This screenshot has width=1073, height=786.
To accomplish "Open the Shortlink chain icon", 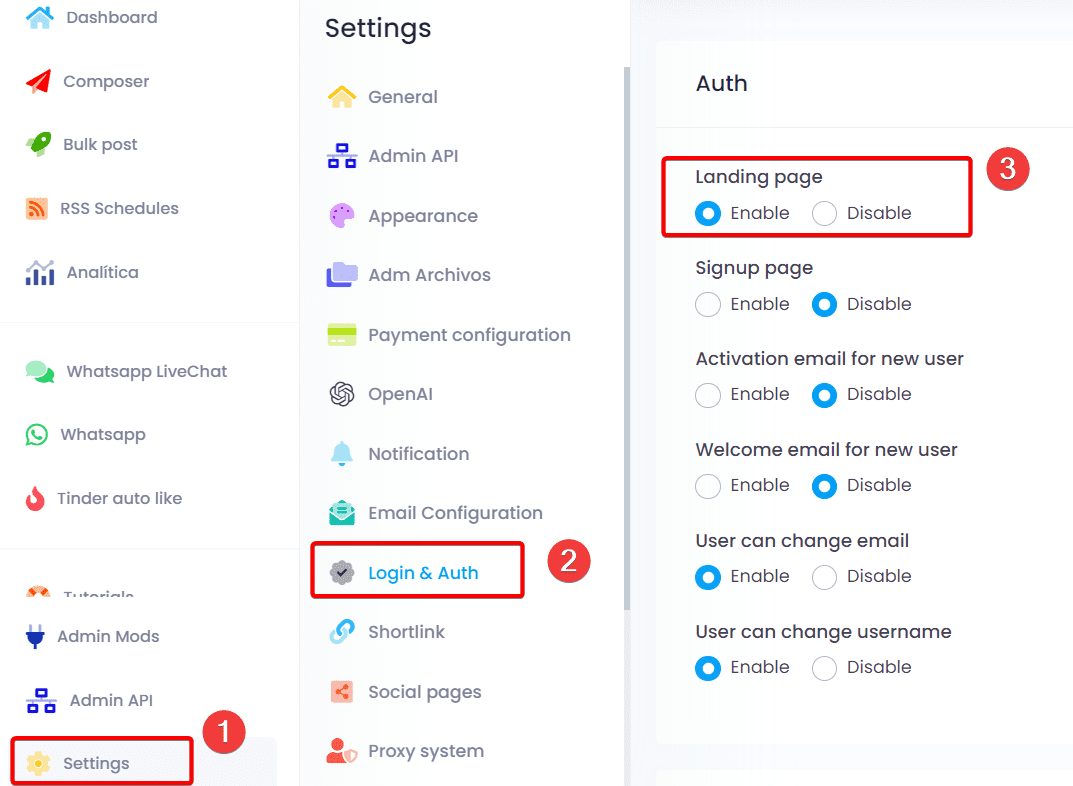I will click(x=342, y=632).
